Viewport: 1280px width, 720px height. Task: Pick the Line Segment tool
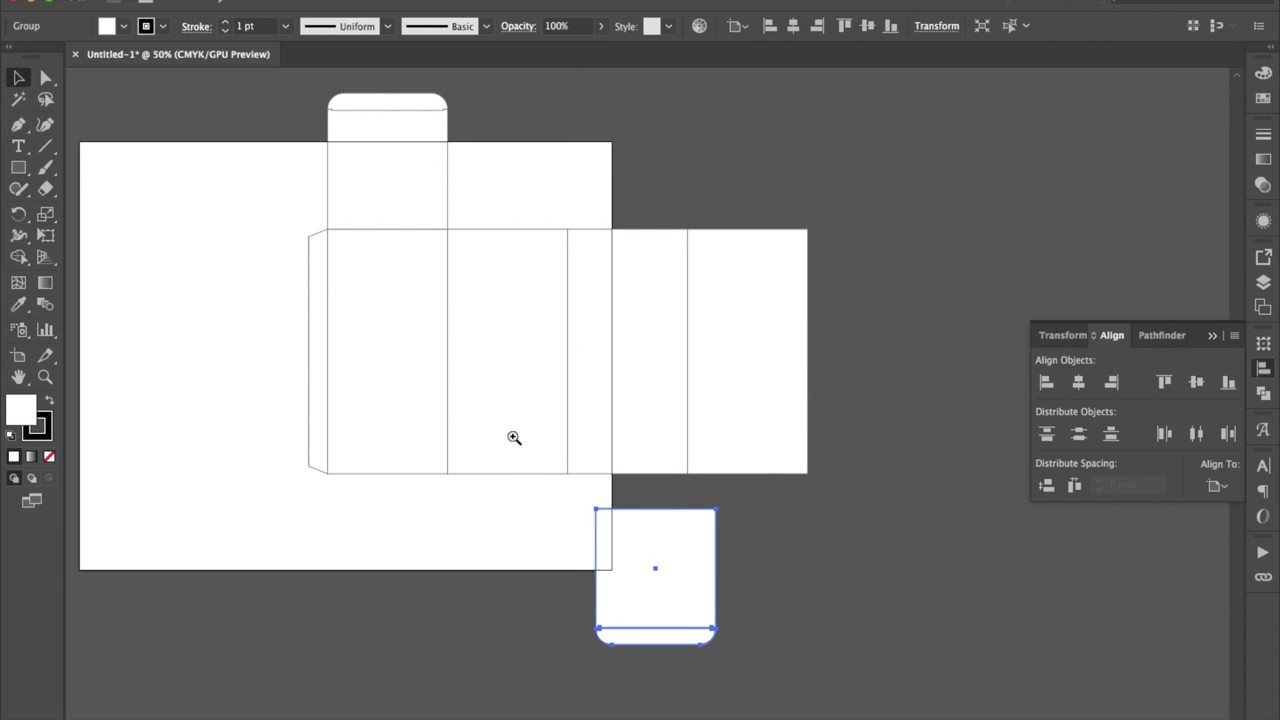45,146
